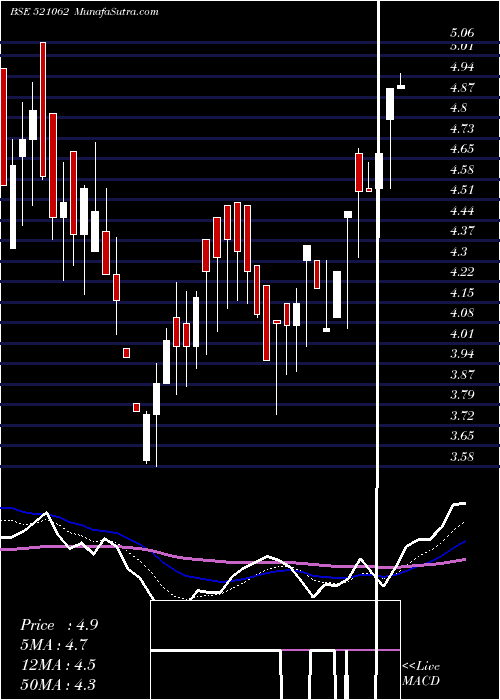The image size is (500, 700).
Task: Click the BSE 521062 ticker label
Action: tap(39, 12)
